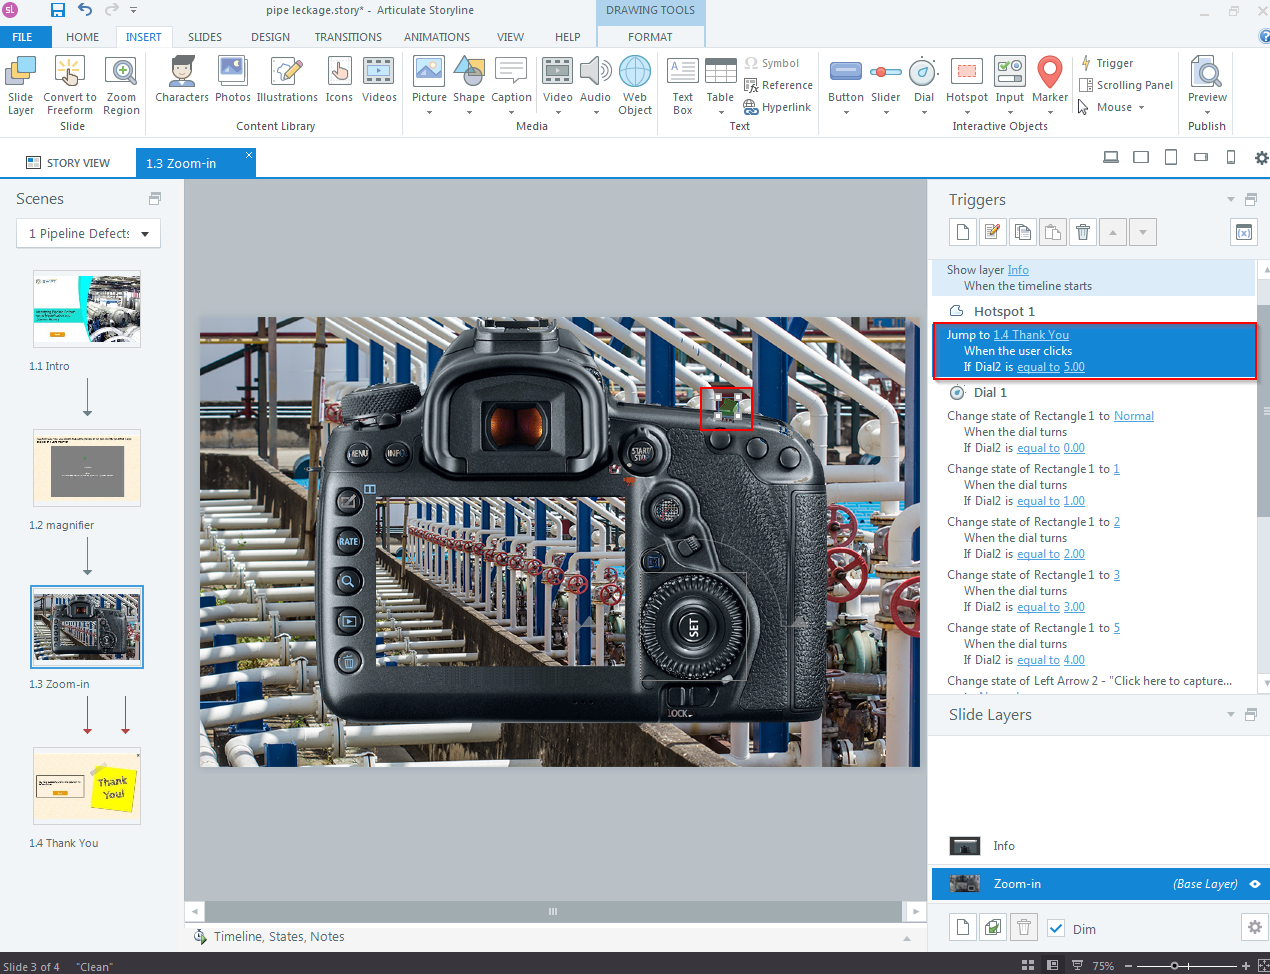Viewport: 1270px width, 974px height.
Task: Open Content Library Photos
Action: (x=233, y=80)
